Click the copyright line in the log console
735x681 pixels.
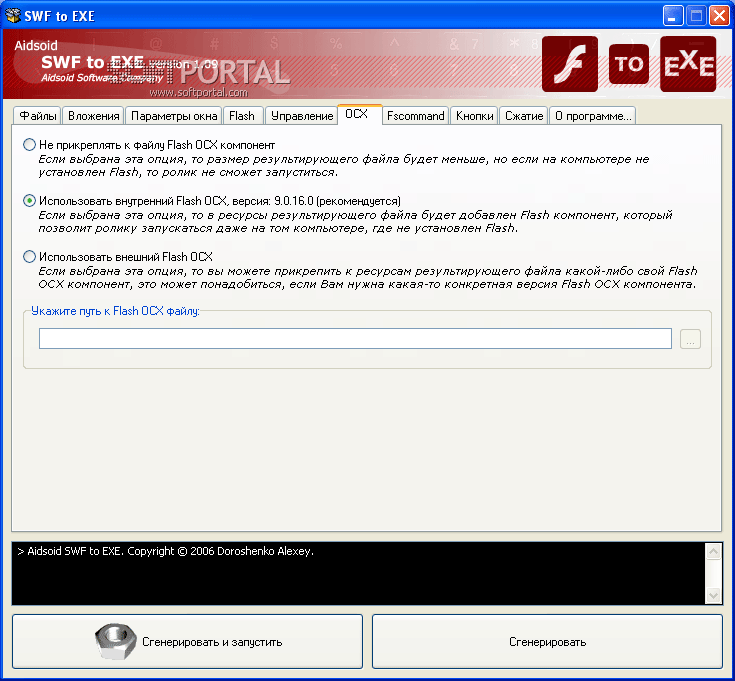165,551
